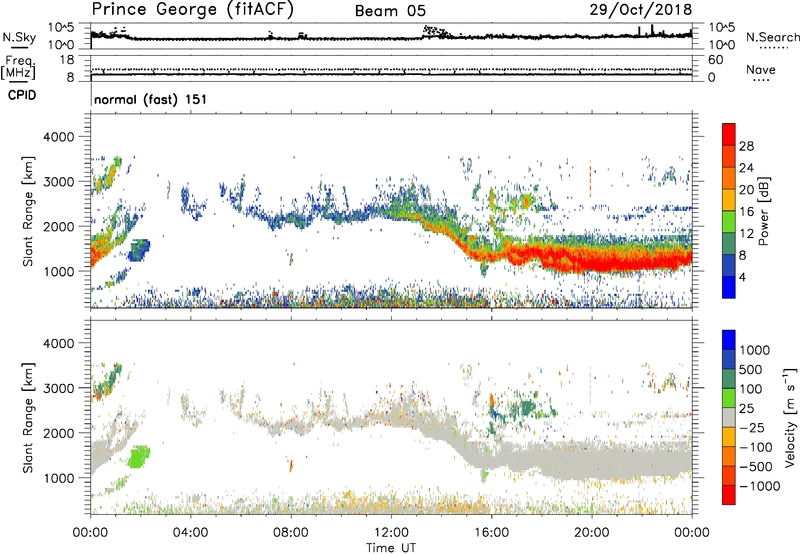800x554 pixels.
Task: Click the bright green velocity patch near 02:00
Action: pyautogui.click(x=139, y=457)
